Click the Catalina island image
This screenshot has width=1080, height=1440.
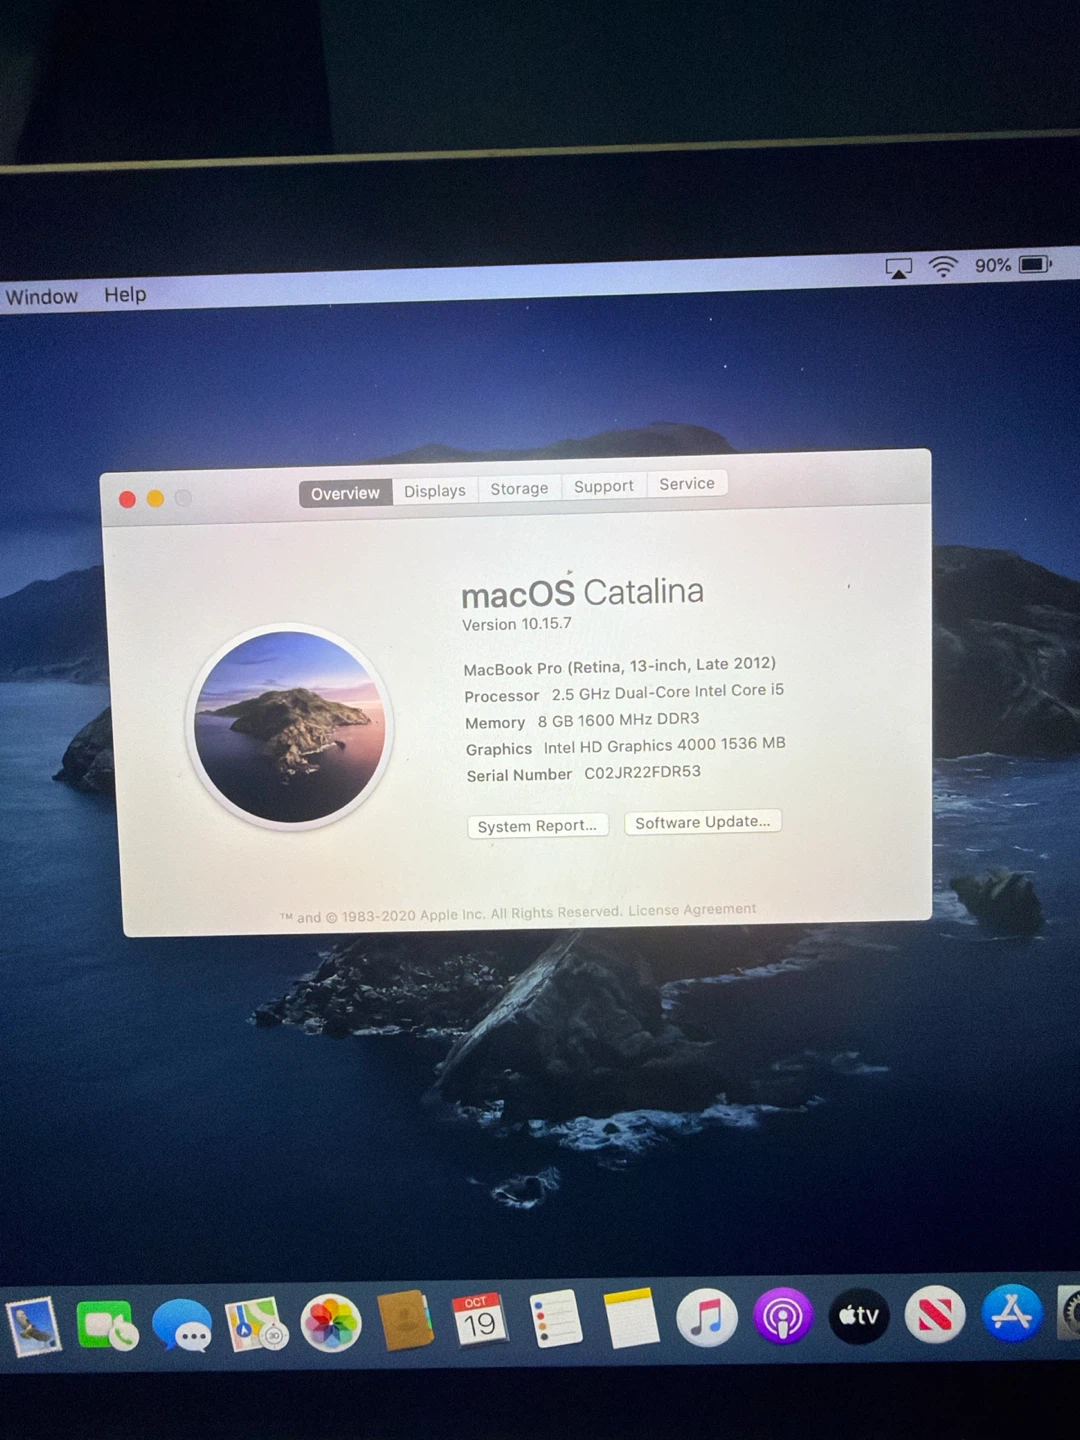(289, 726)
